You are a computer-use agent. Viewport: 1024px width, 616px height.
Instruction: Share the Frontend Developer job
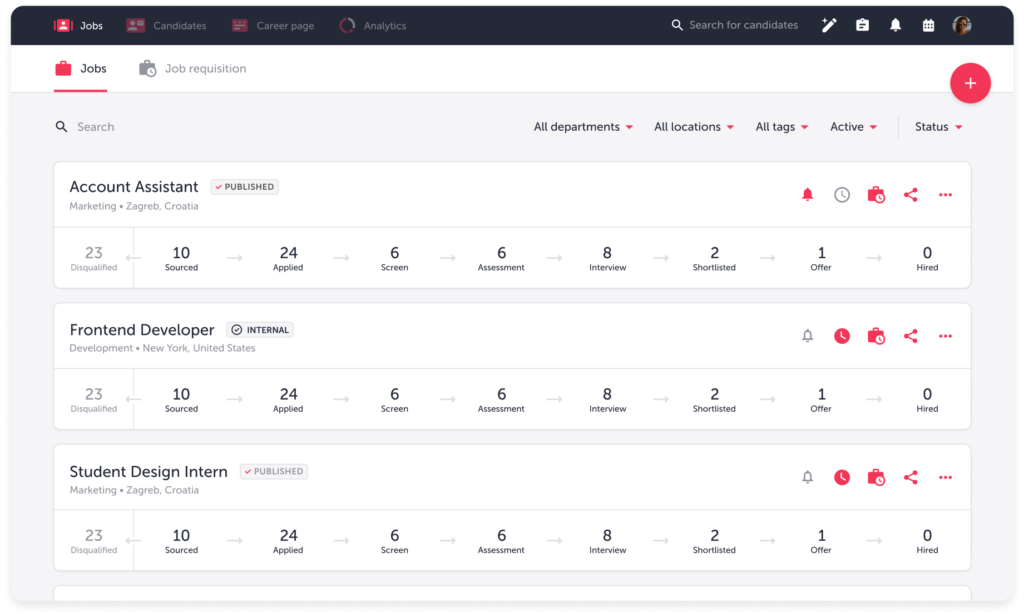(910, 336)
